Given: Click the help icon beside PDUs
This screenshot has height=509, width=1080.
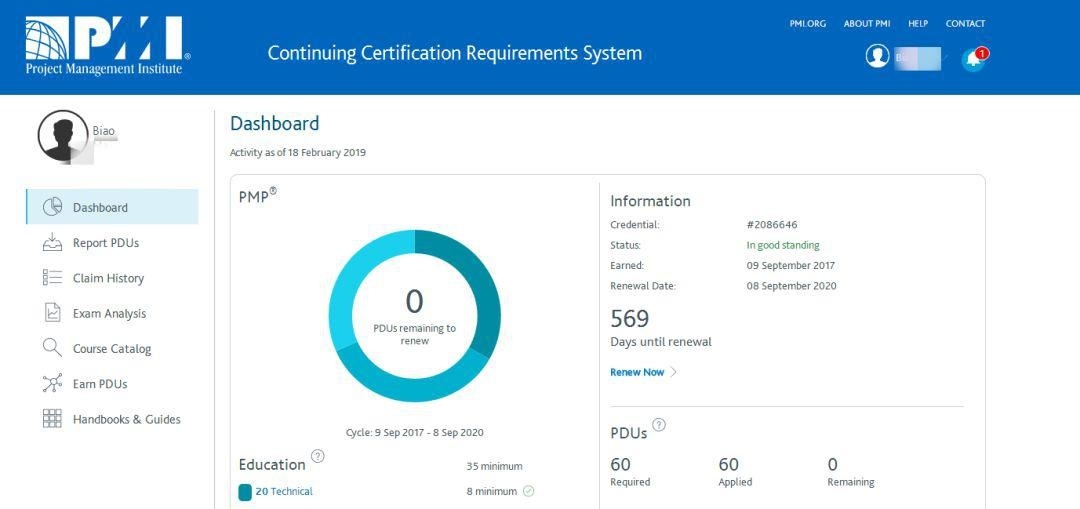Looking at the screenshot, I should [x=659, y=425].
